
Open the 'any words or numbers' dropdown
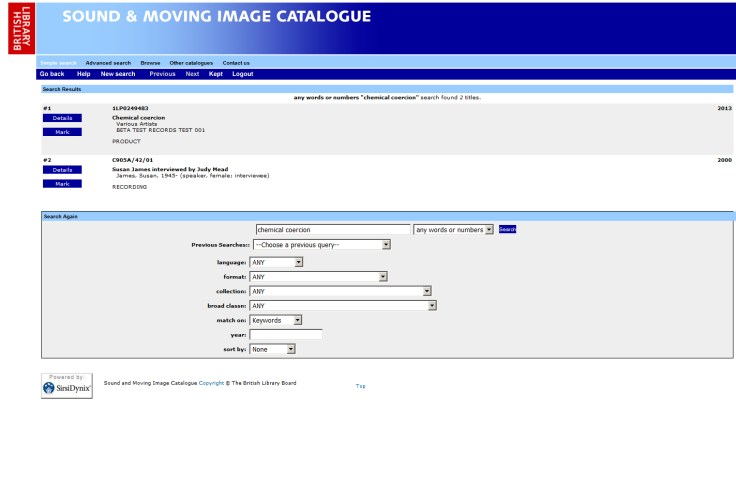(x=454, y=230)
